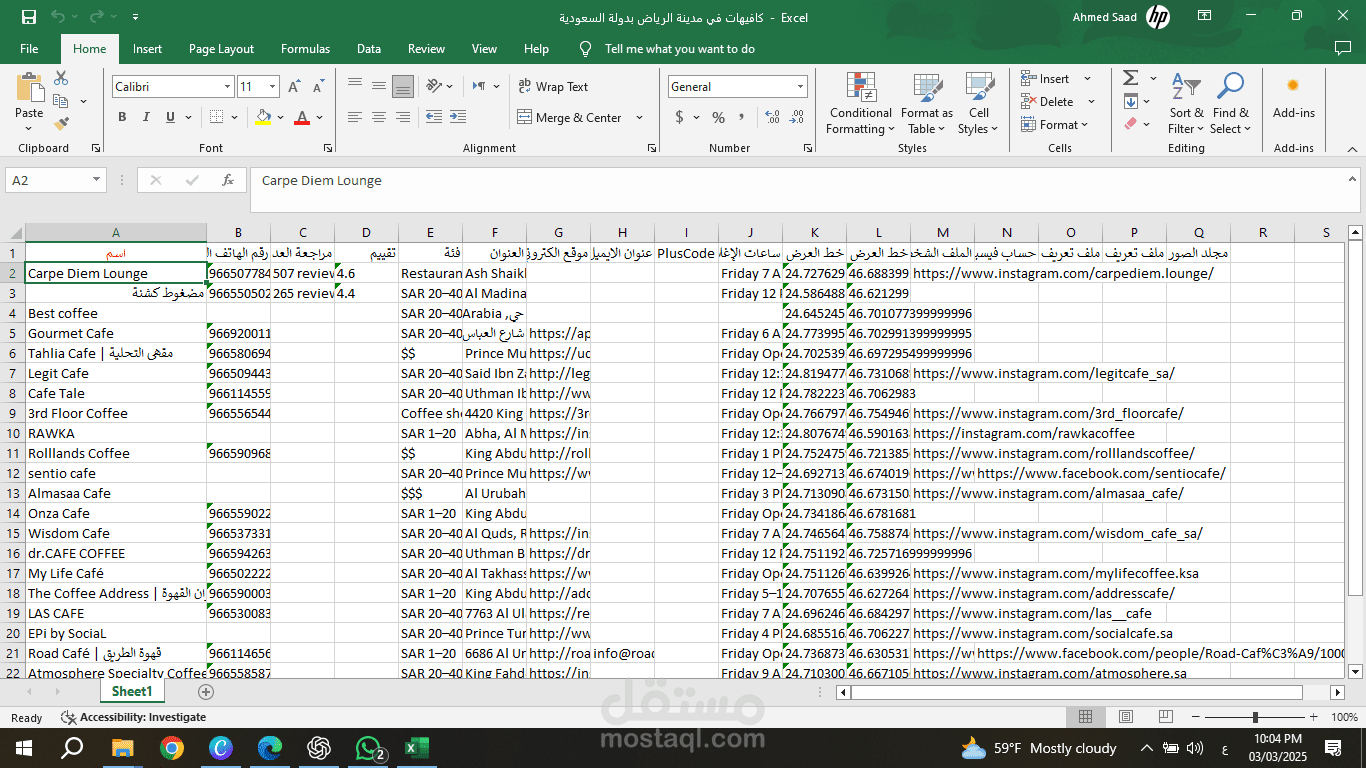The width and height of the screenshot is (1366, 768).
Task: Click the Cut scissors icon
Action: [61, 78]
